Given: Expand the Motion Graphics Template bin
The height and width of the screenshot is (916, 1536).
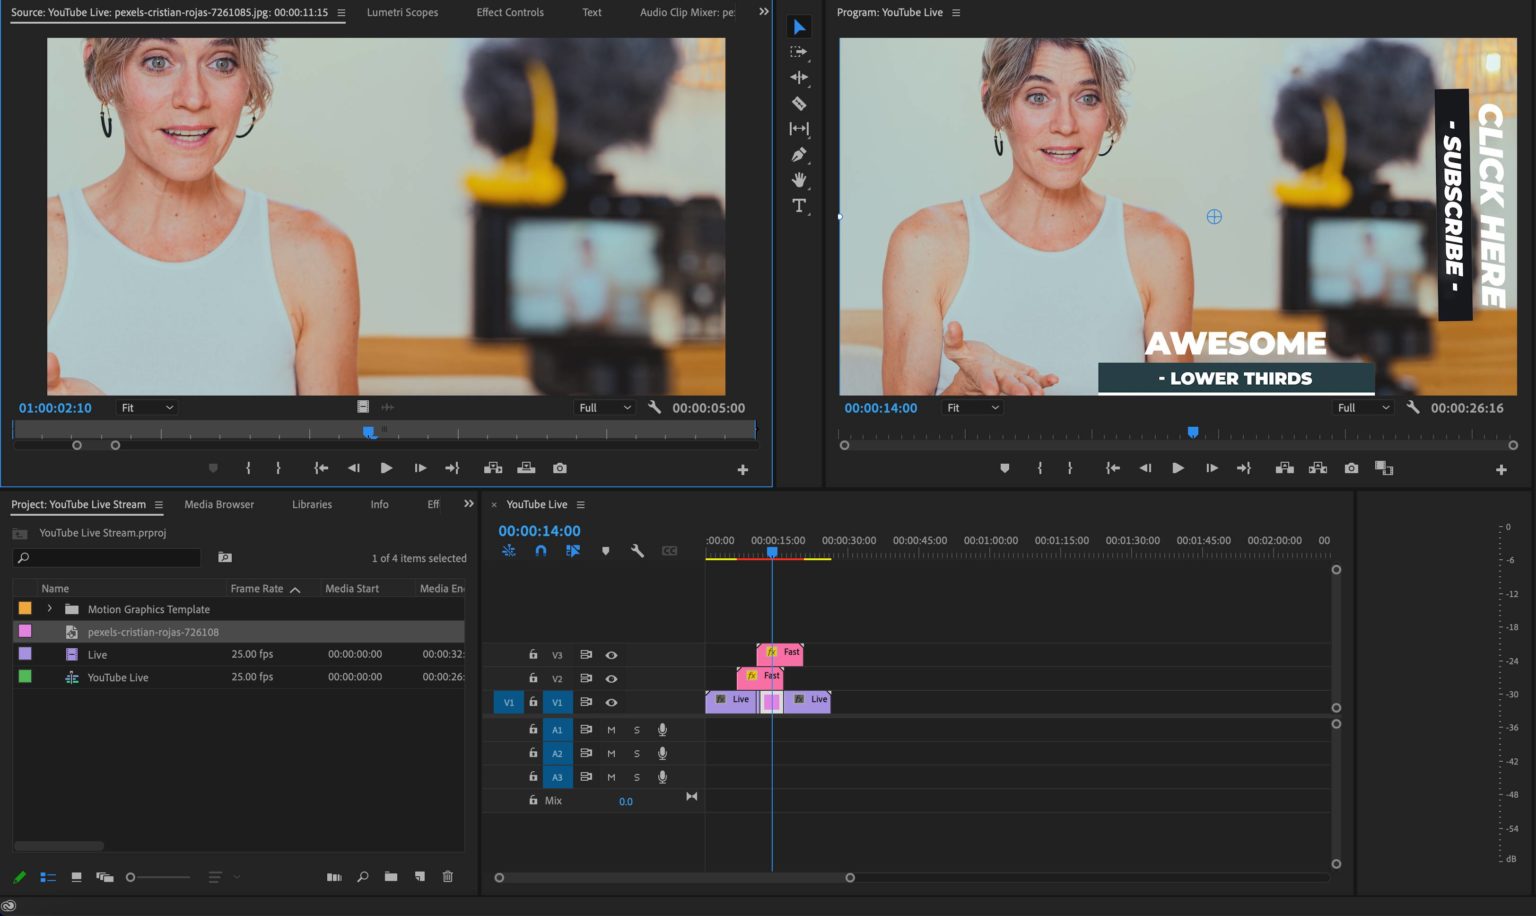Looking at the screenshot, I should (x=49, y=608).
